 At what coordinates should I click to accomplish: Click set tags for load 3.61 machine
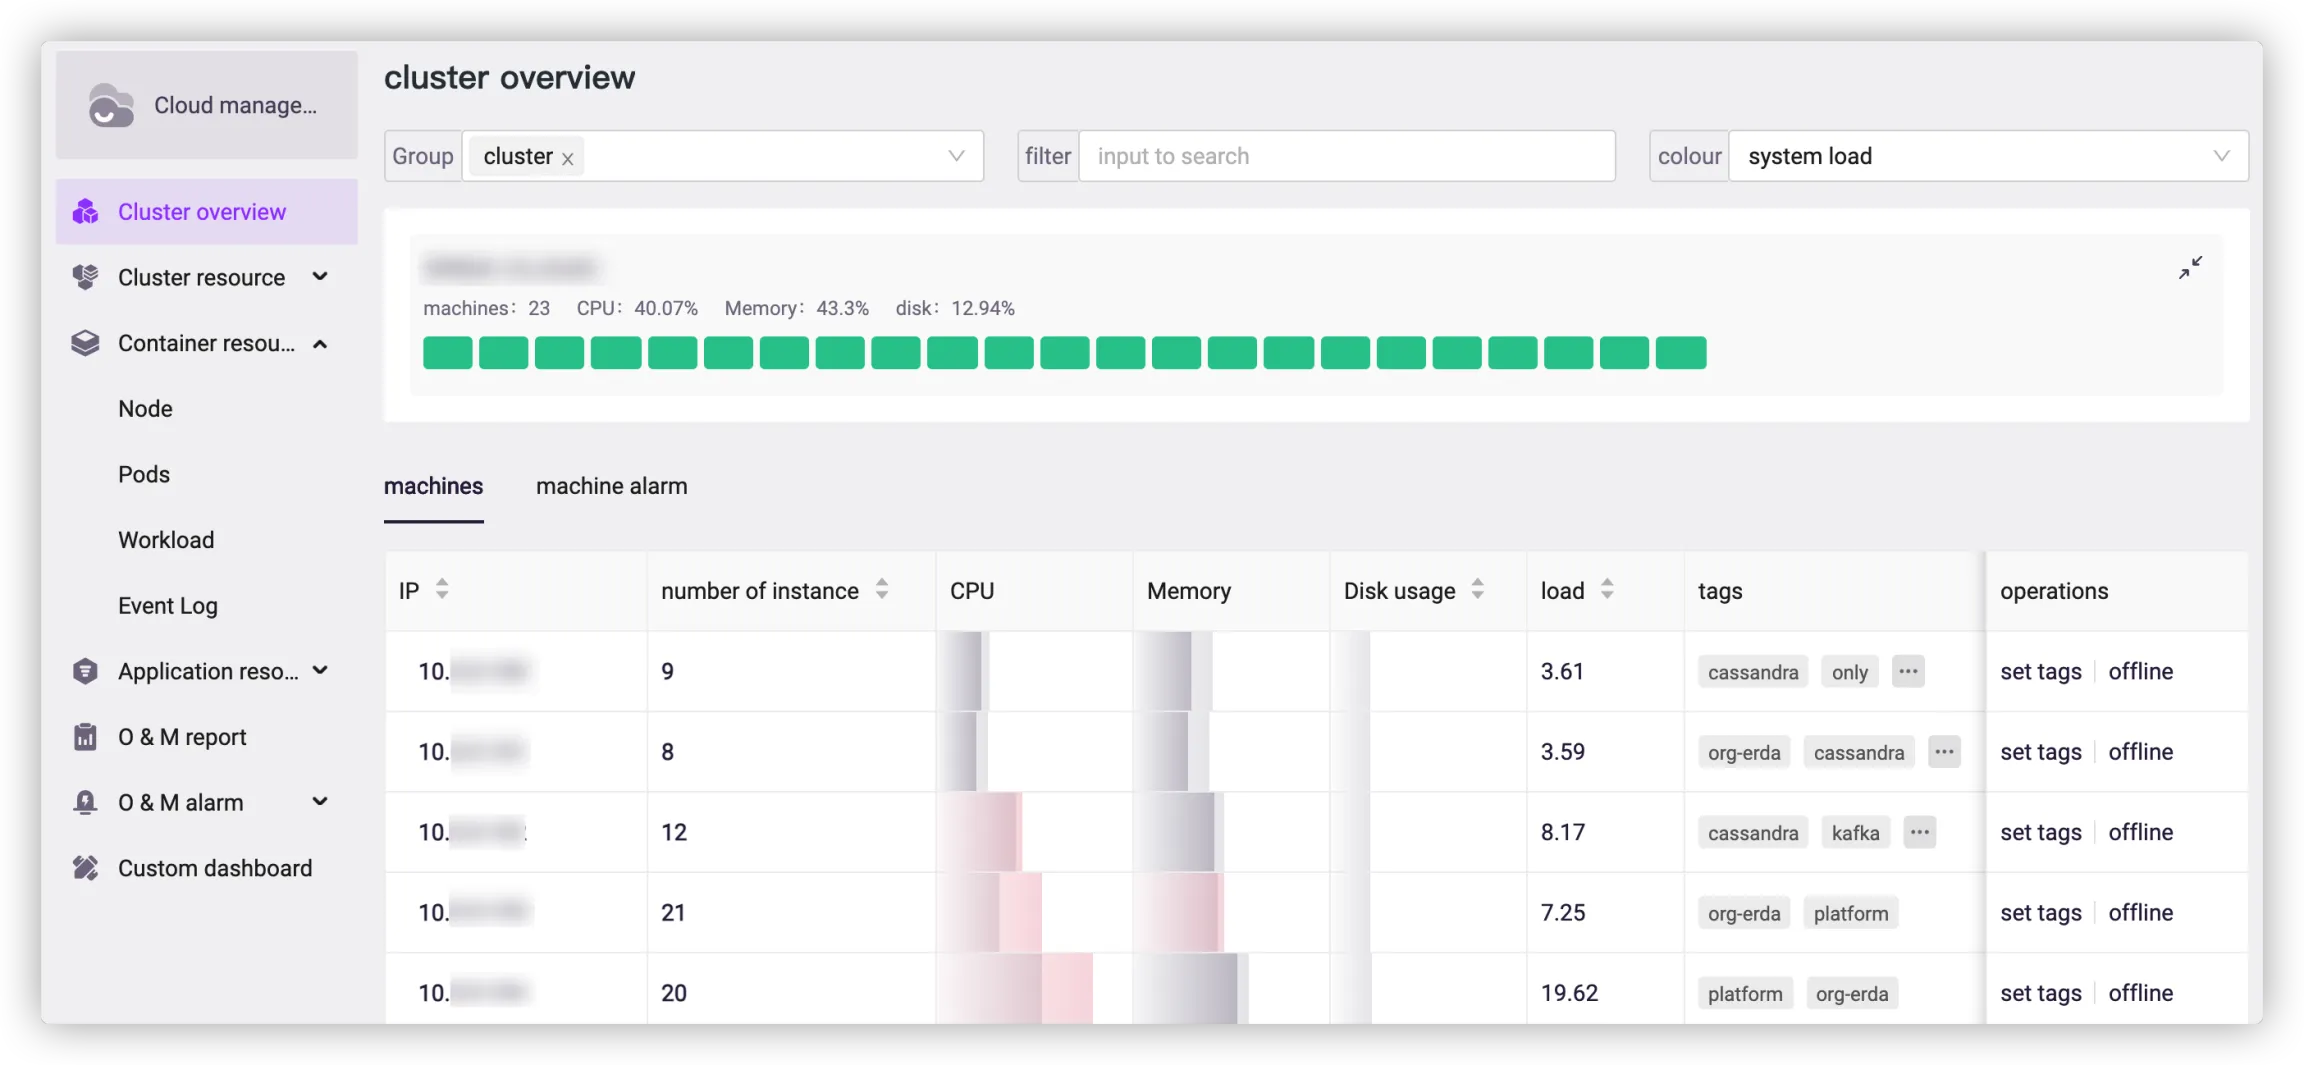click(x=2040, y=672)
